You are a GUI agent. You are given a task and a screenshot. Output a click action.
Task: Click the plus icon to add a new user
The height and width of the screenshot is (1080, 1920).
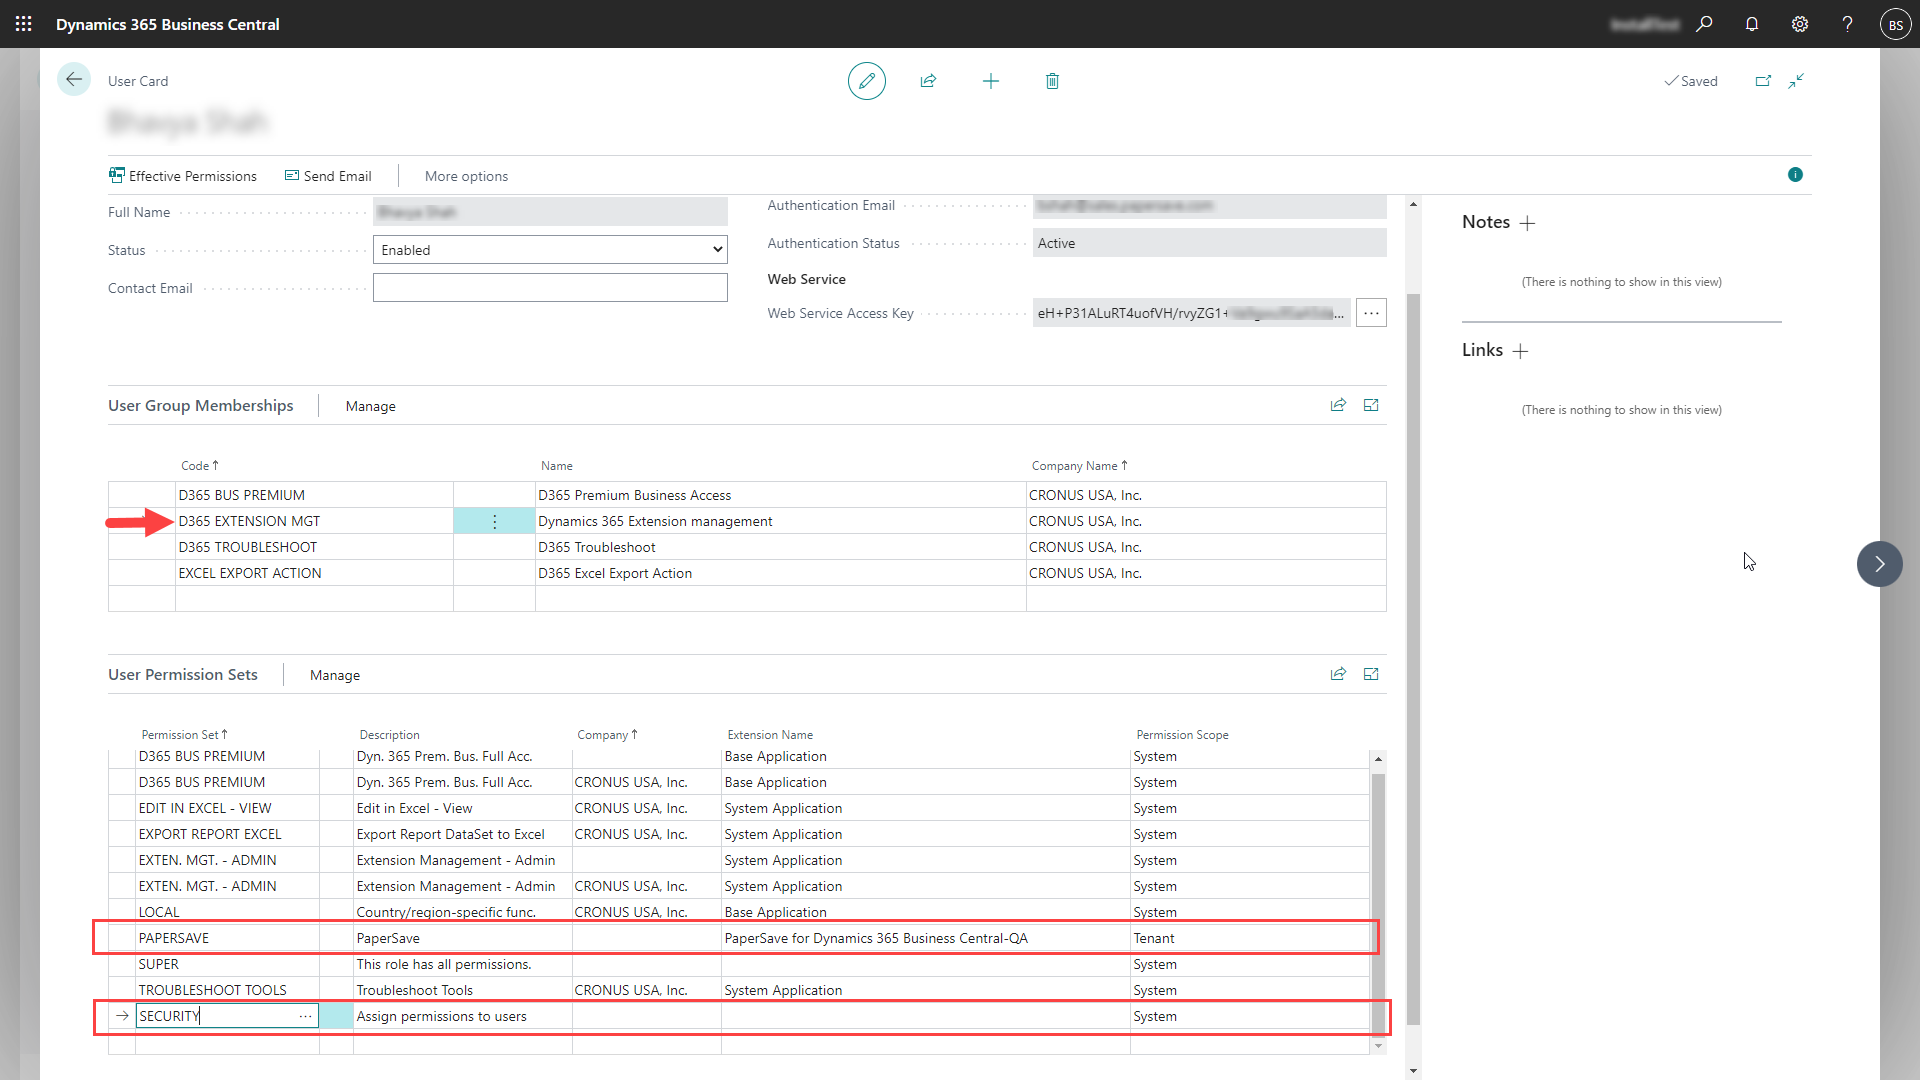tap(990, 81)
